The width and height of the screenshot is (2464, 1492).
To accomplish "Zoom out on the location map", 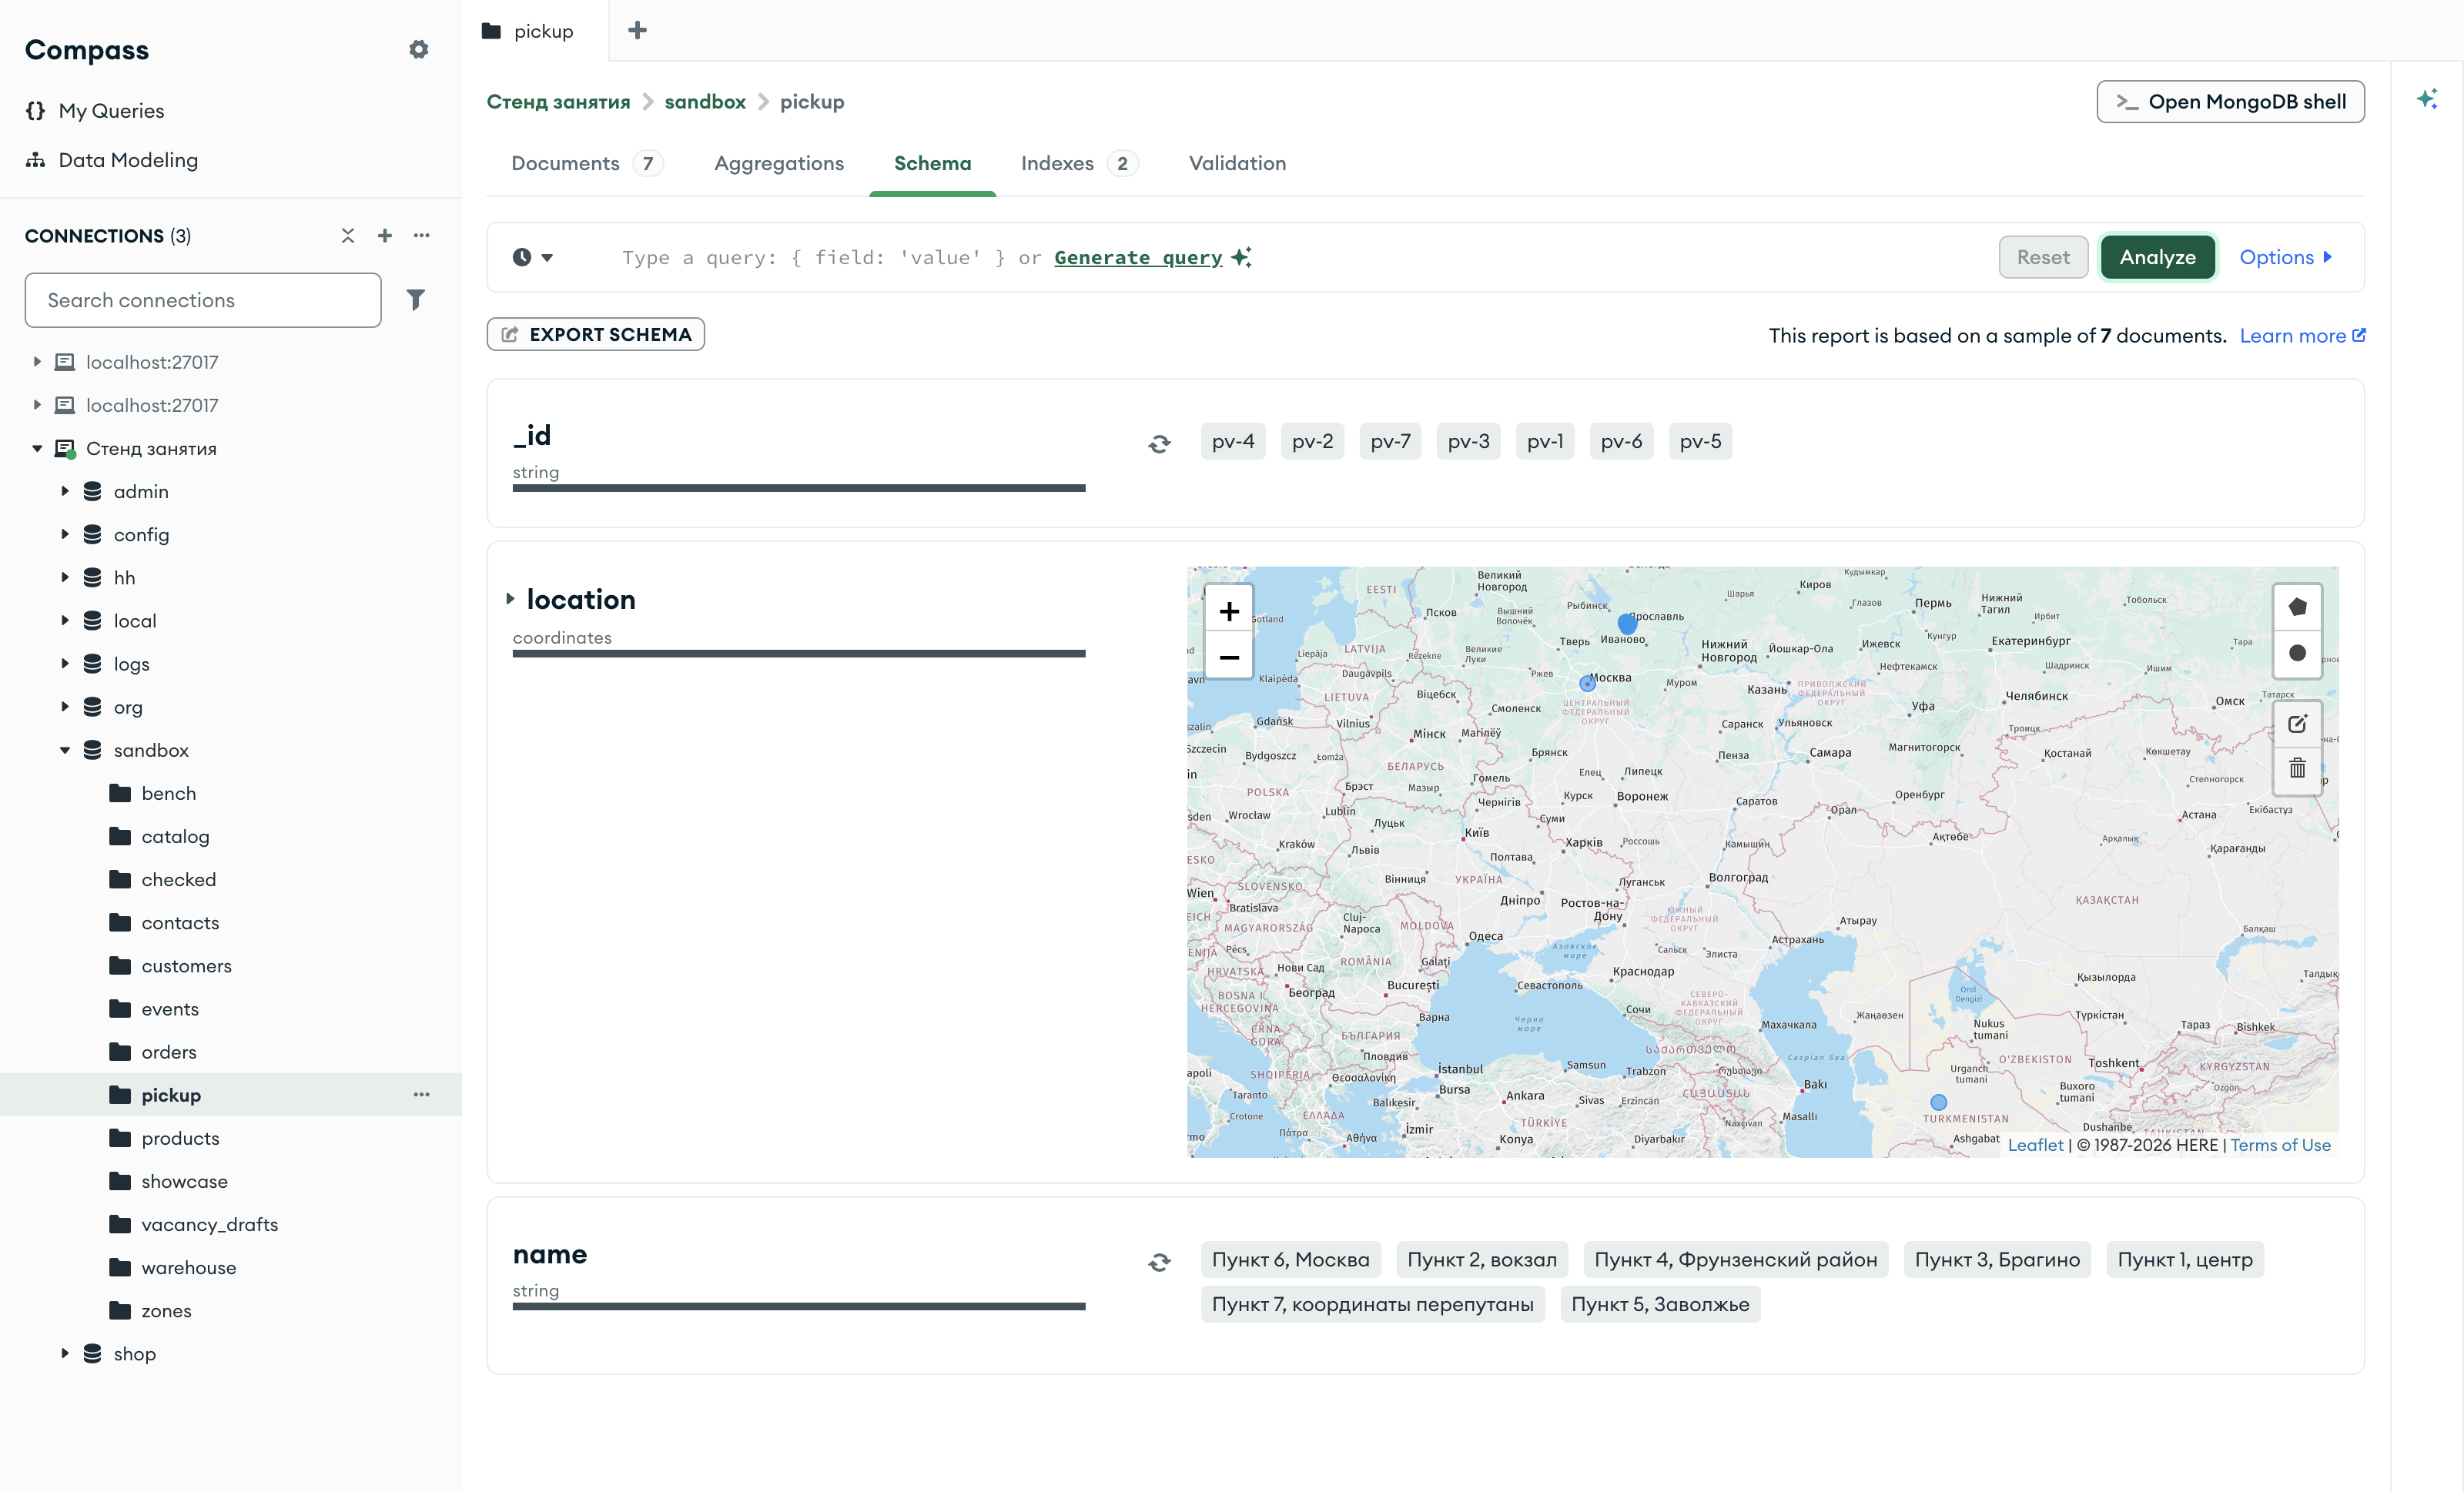I will [1229, 656].
